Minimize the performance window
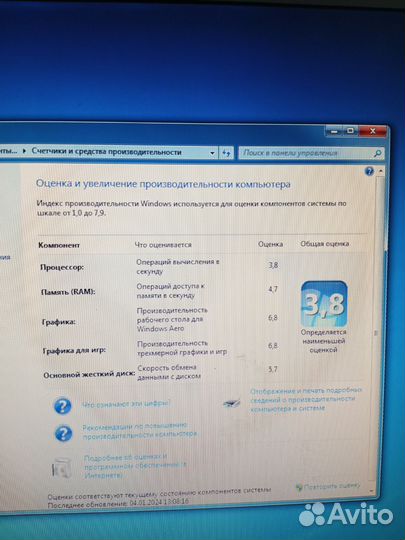Screen dimensions: 405x540 click(x=334, y=131)
